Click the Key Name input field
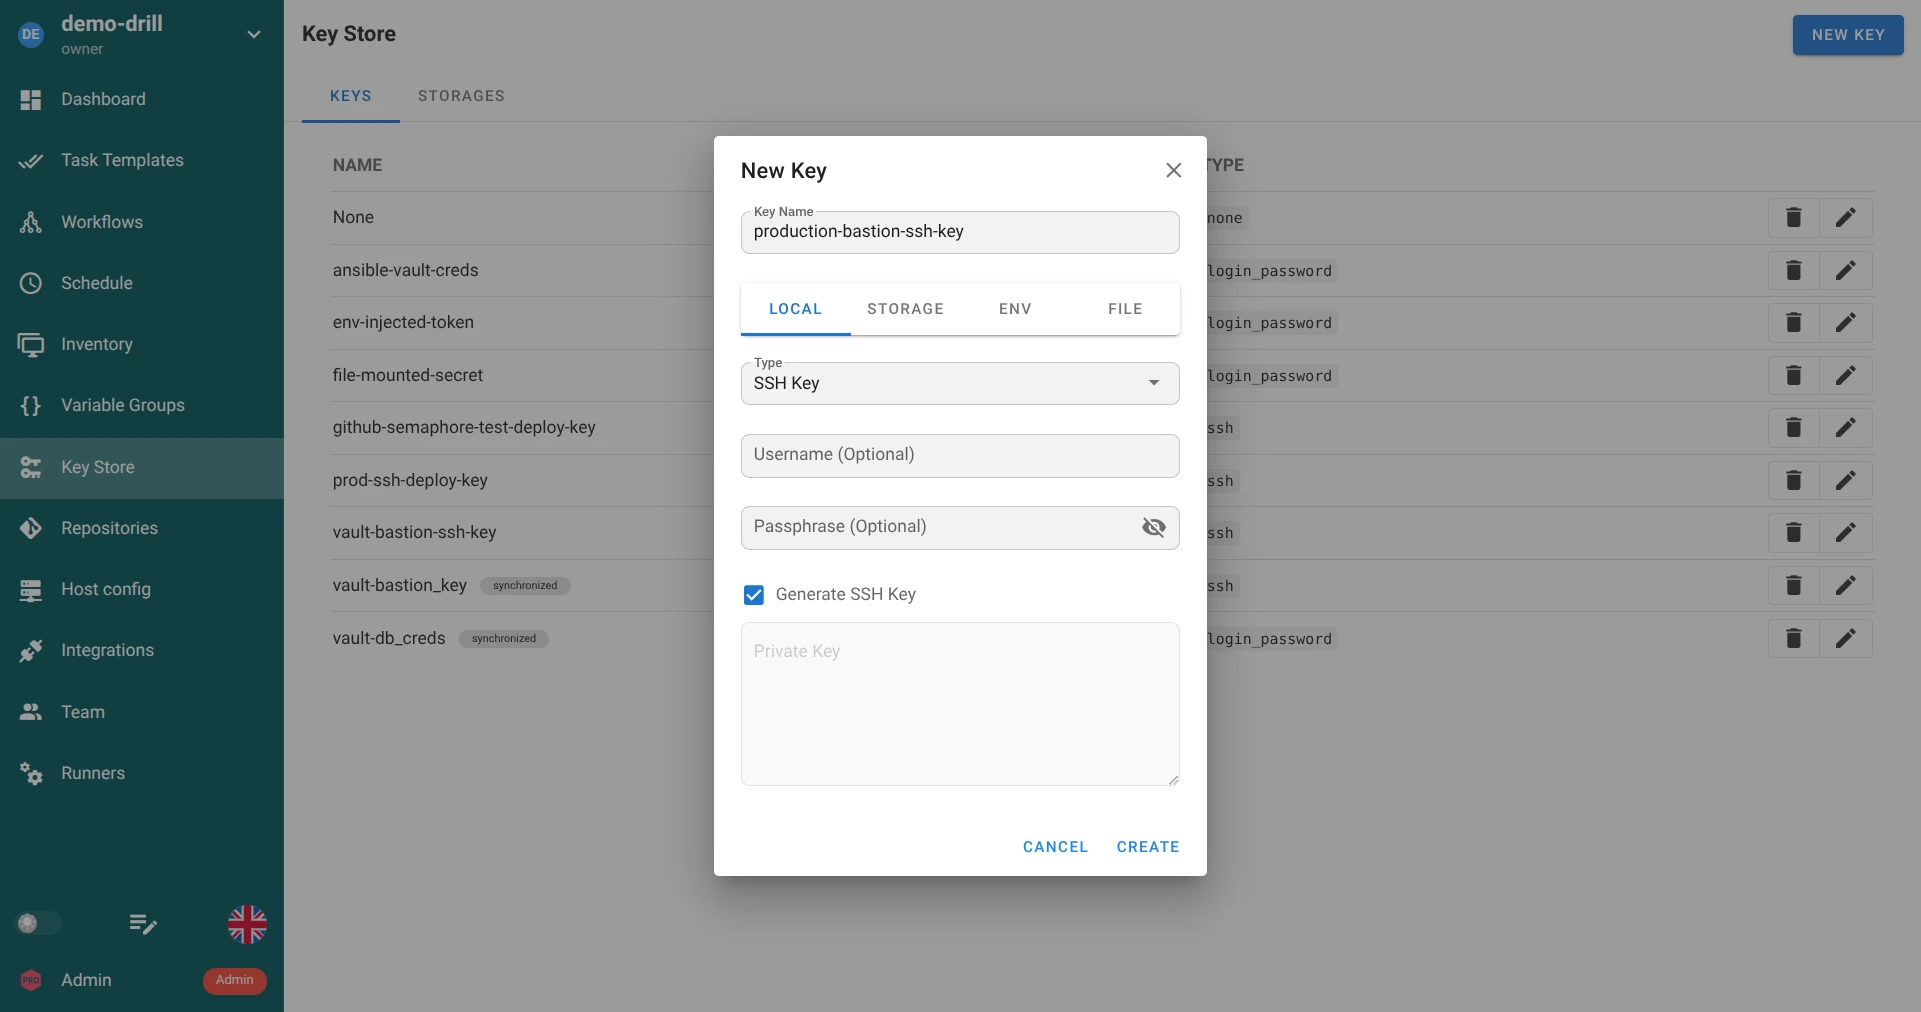This screenshot has height=1012, width=1921. point(960,232)
